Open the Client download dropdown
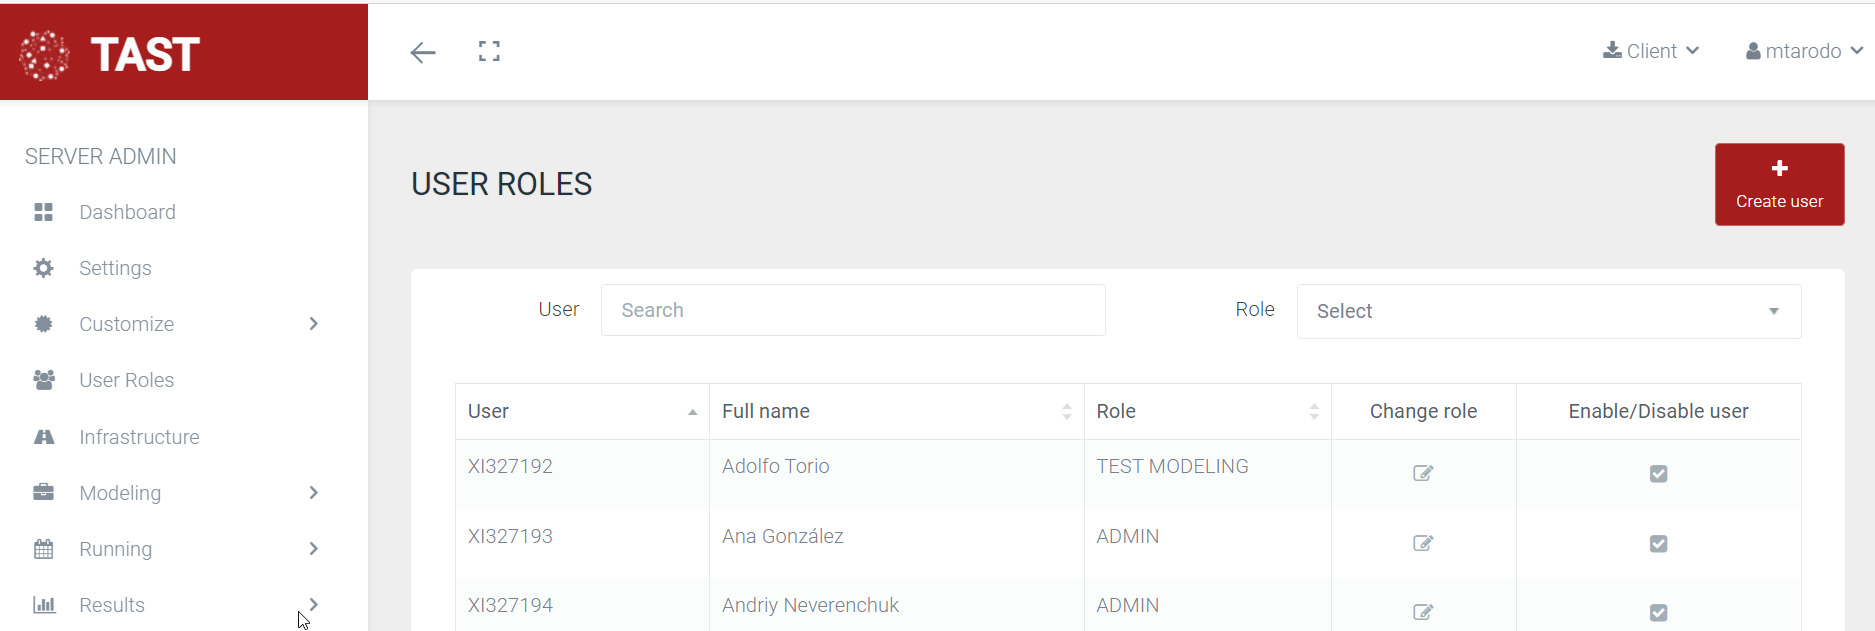 [x=1651, y=51]
